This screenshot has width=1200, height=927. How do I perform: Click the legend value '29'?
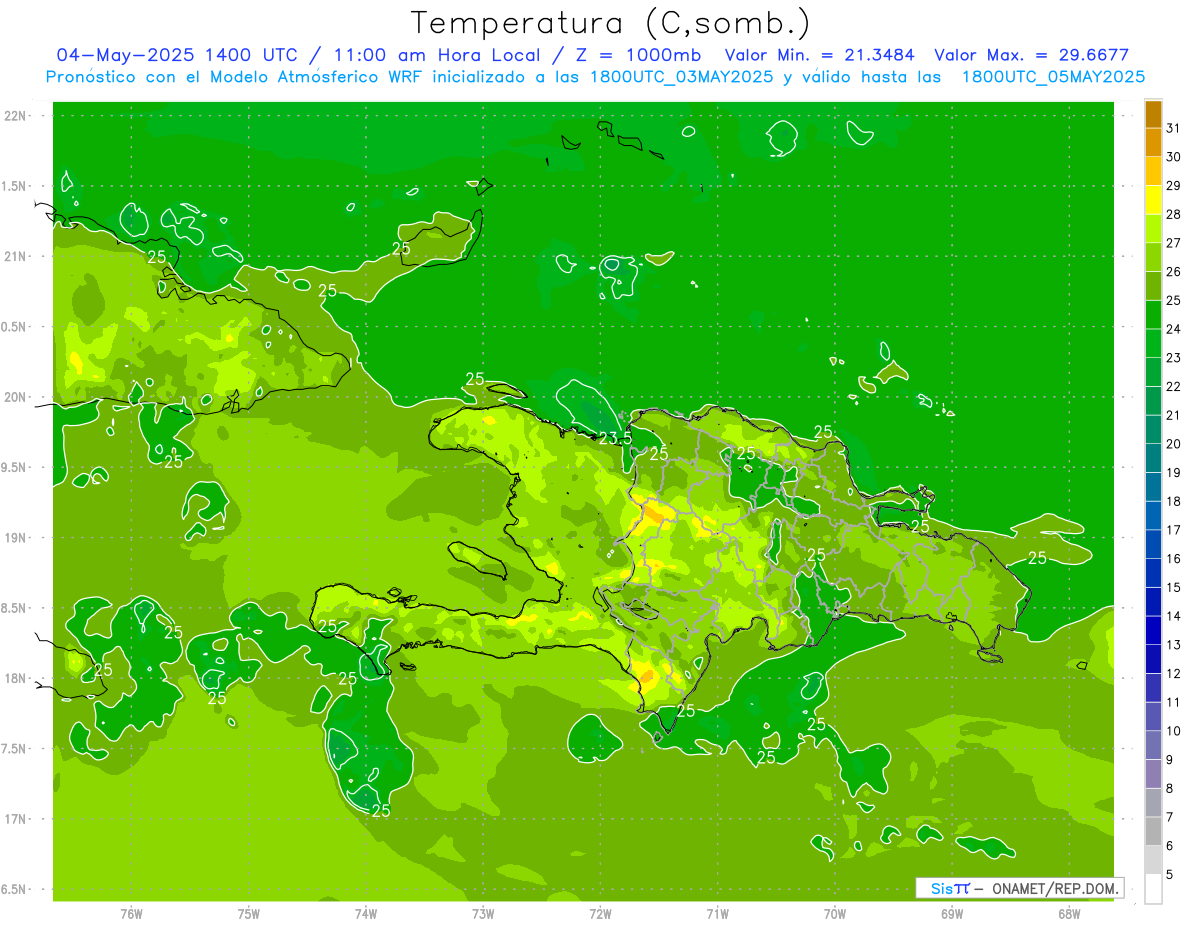(x=1174, y=186)
